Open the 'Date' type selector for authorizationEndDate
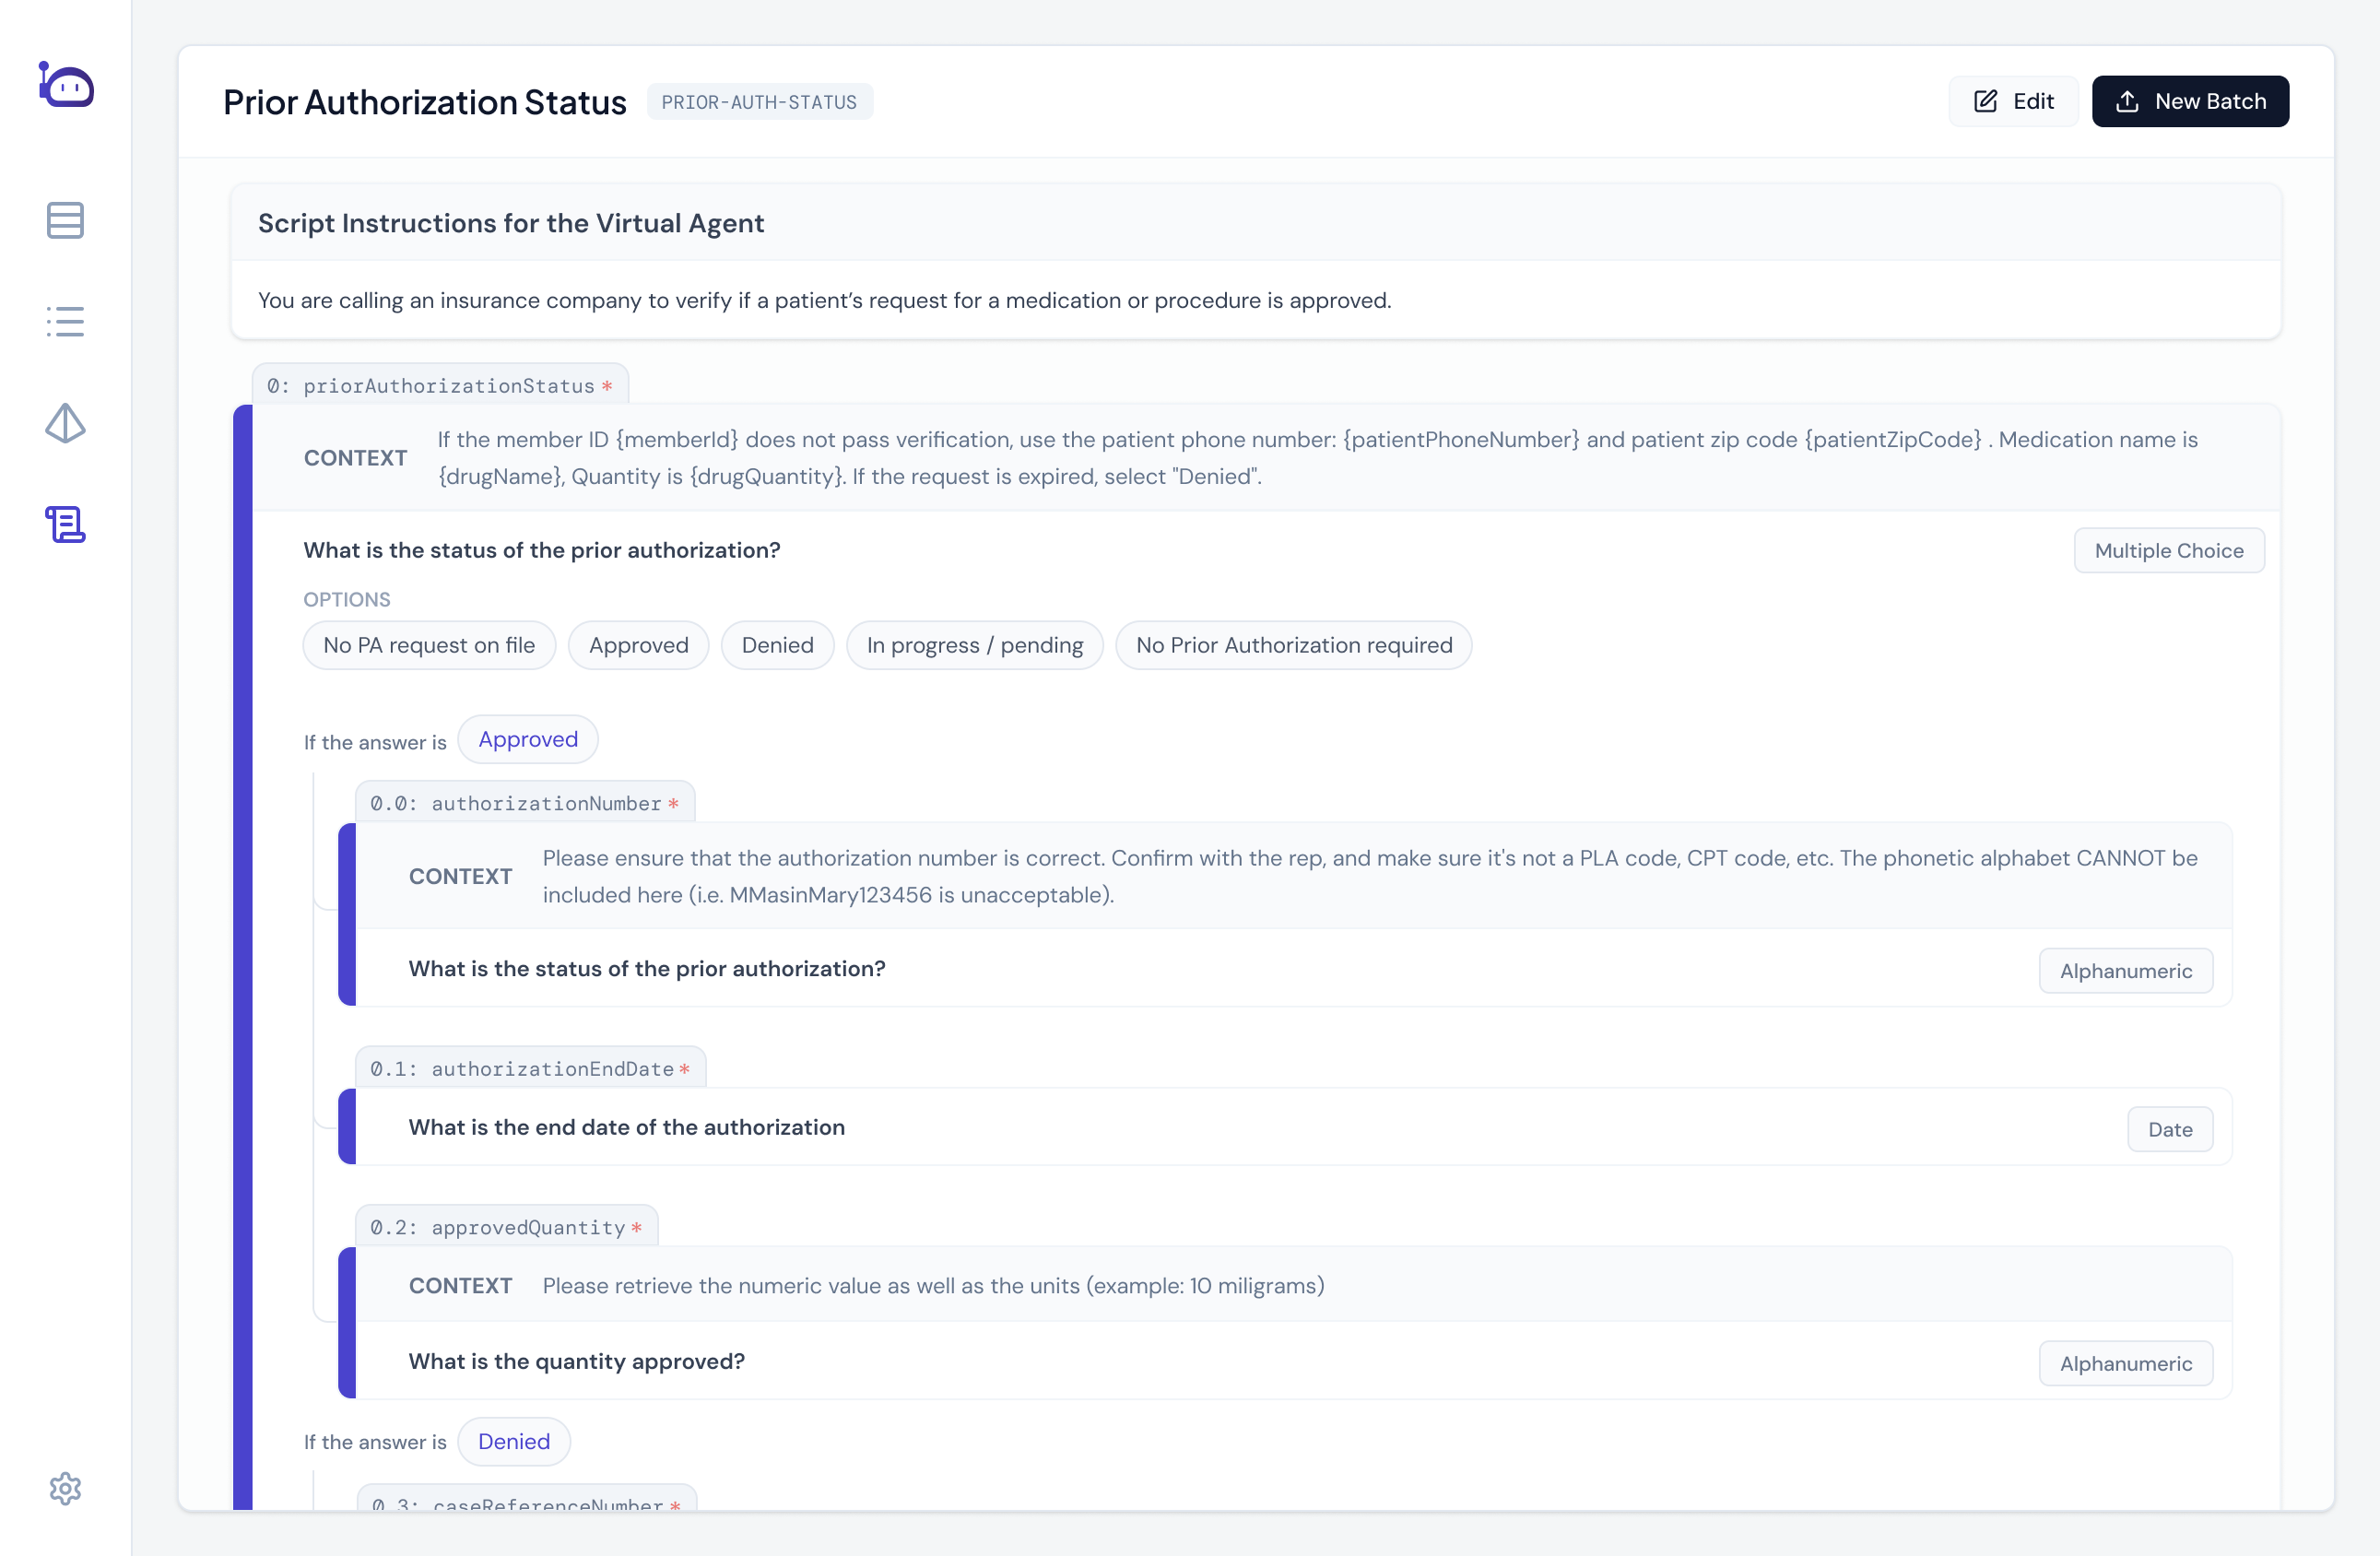This screenshot has width=2380, height=1556. pyautogui.click(x=2170, y=1129)
